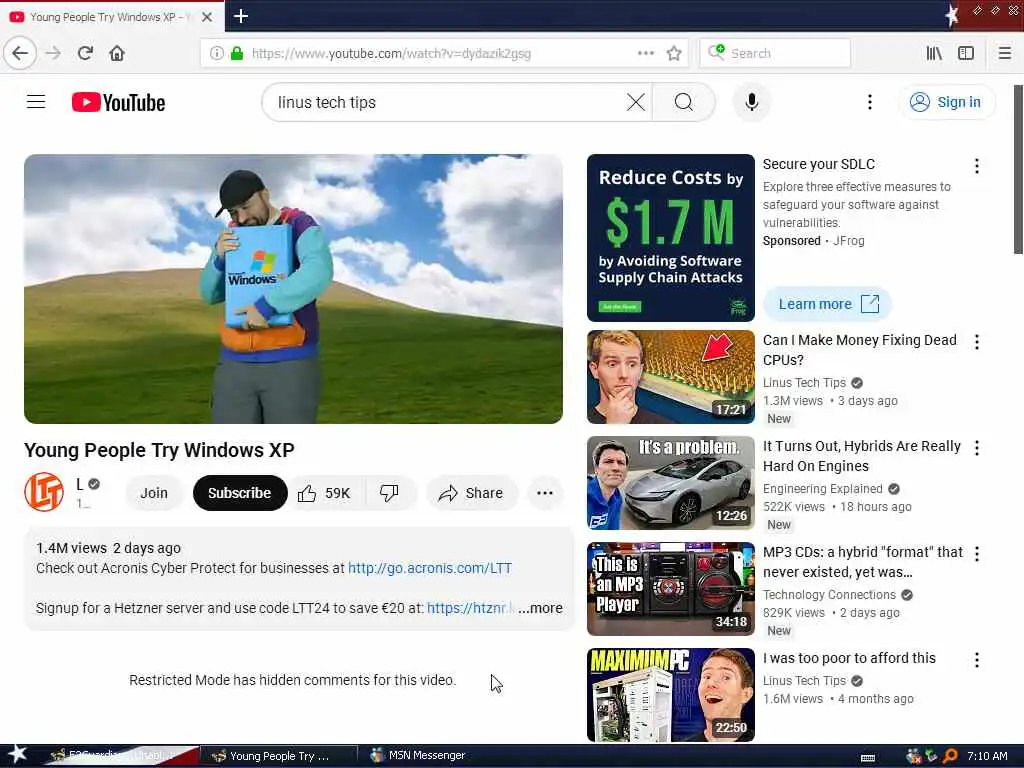The height and width of the screenshot is (768, 1024).
Task: Show site information icon in address bar
Action: pos(216,54)
